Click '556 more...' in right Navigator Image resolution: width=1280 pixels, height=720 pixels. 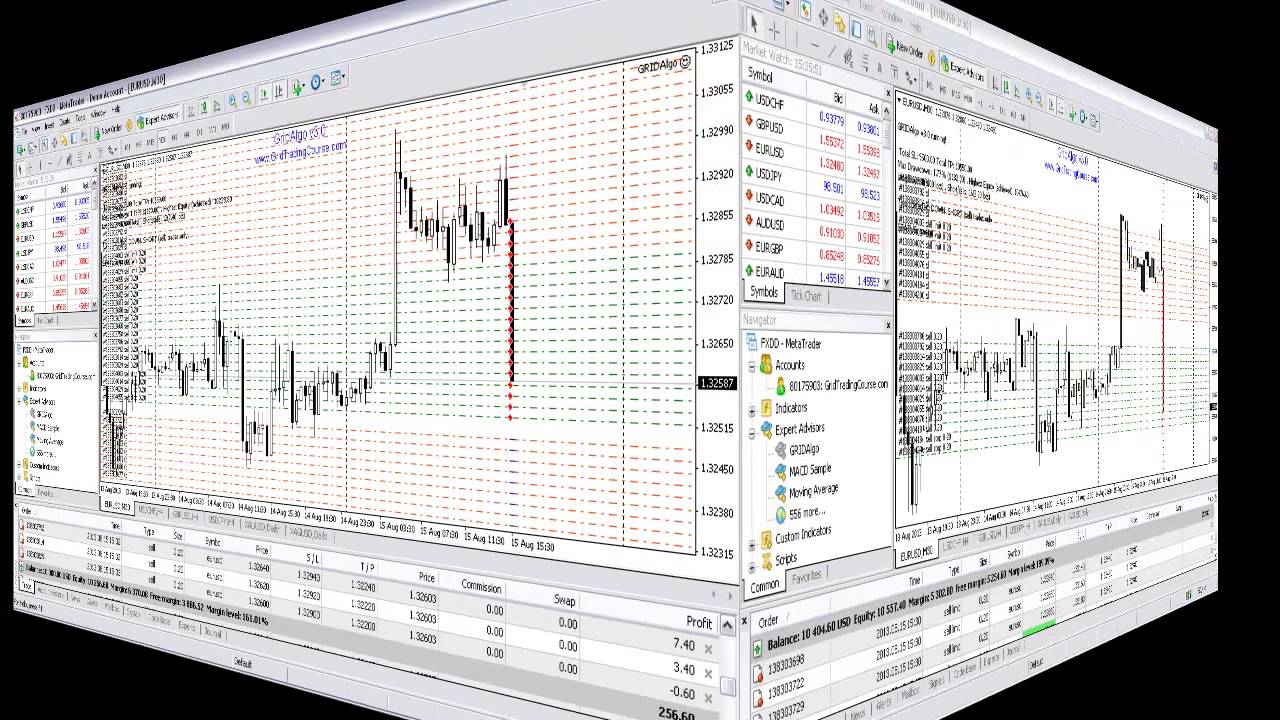click(801, 514)
